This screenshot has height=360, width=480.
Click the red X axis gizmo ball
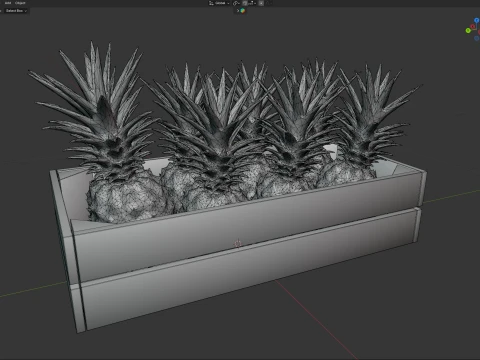point(473,27)
